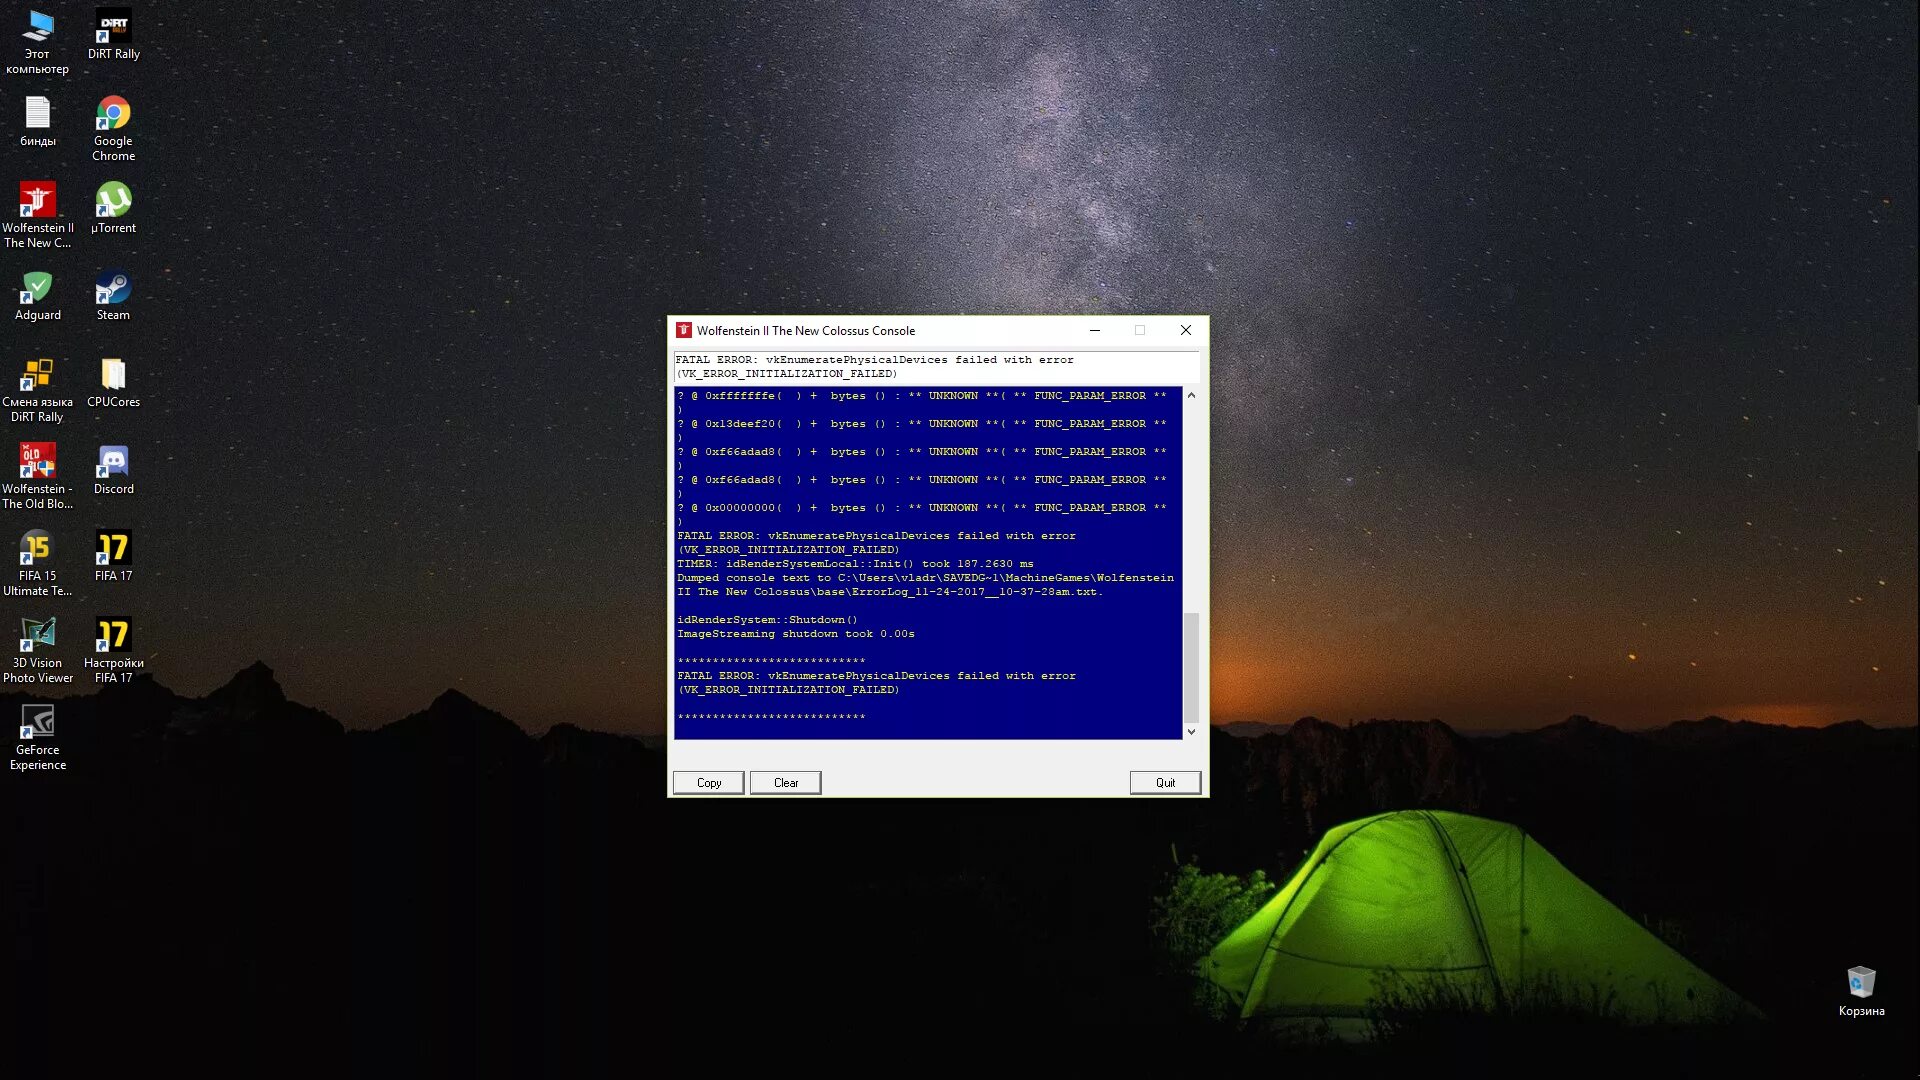Expand console window to fullscreen
1920x1080 pixels.
click(x=1139, y=330)
